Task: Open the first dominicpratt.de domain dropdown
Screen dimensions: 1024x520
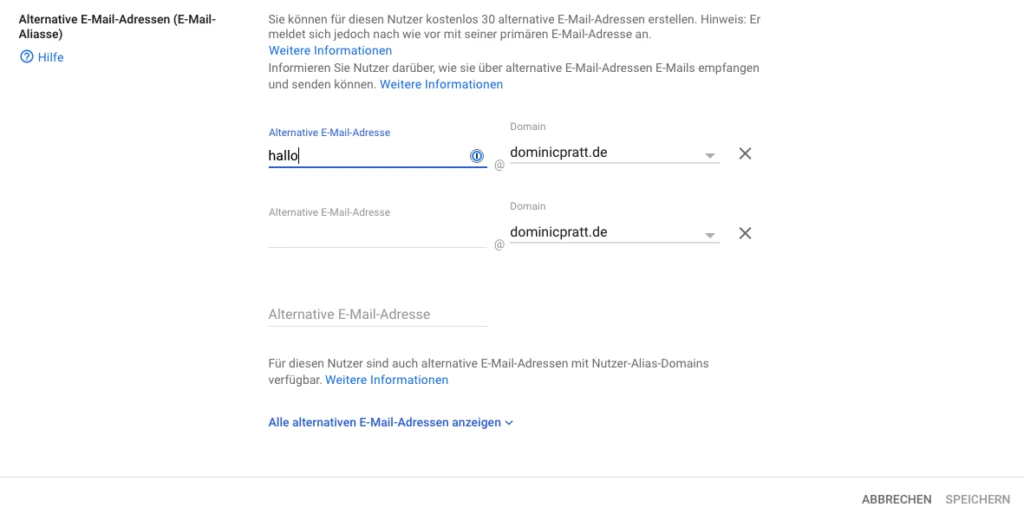Action: (x=614, y=154)
